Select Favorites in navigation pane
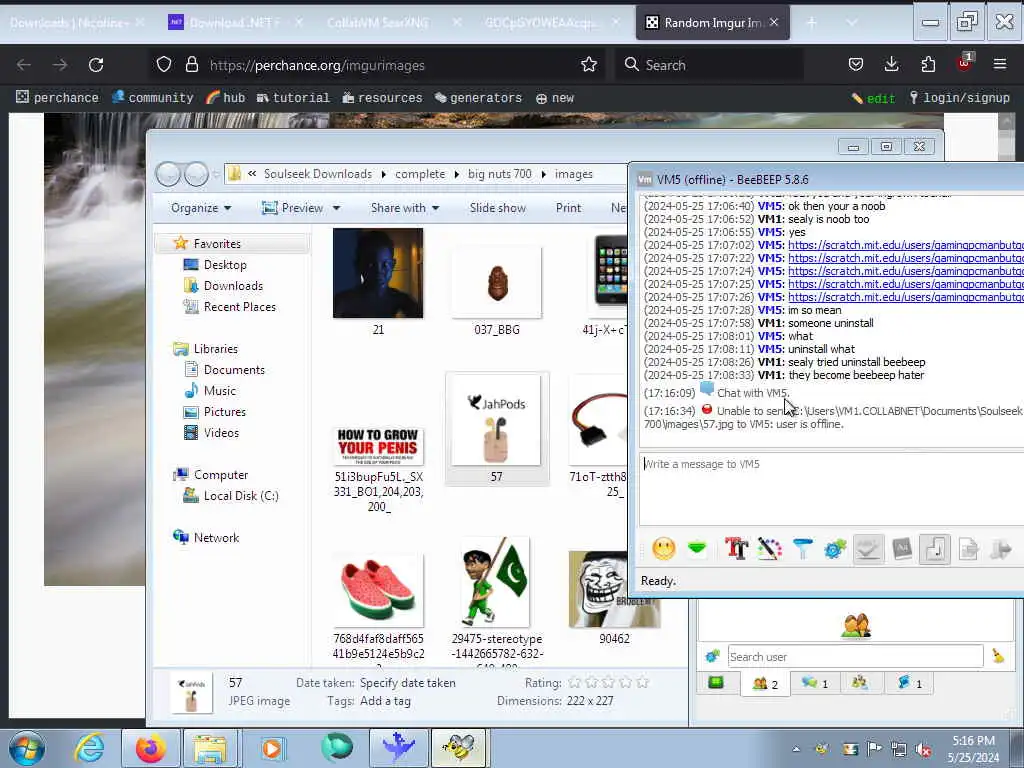This screenshot has height=768, width=1024. tap(217, 244)
